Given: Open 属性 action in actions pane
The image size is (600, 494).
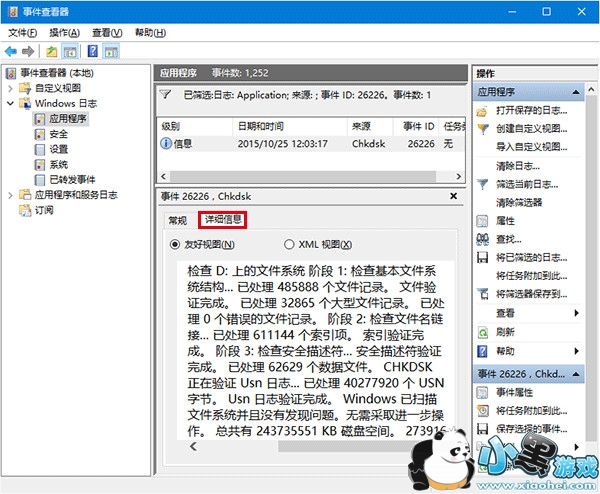Looking at the screenshot, I should click(x=505, y=221).
